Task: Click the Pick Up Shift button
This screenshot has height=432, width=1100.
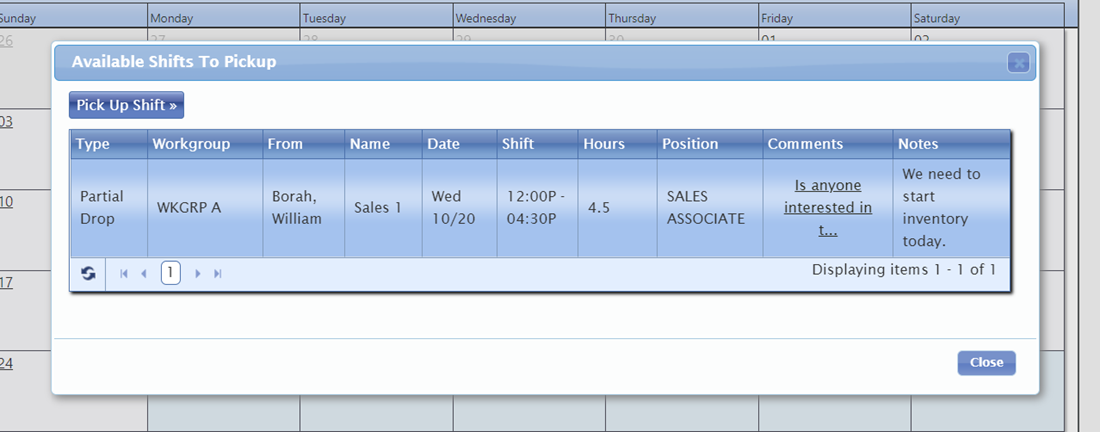Action: (126, 105)
